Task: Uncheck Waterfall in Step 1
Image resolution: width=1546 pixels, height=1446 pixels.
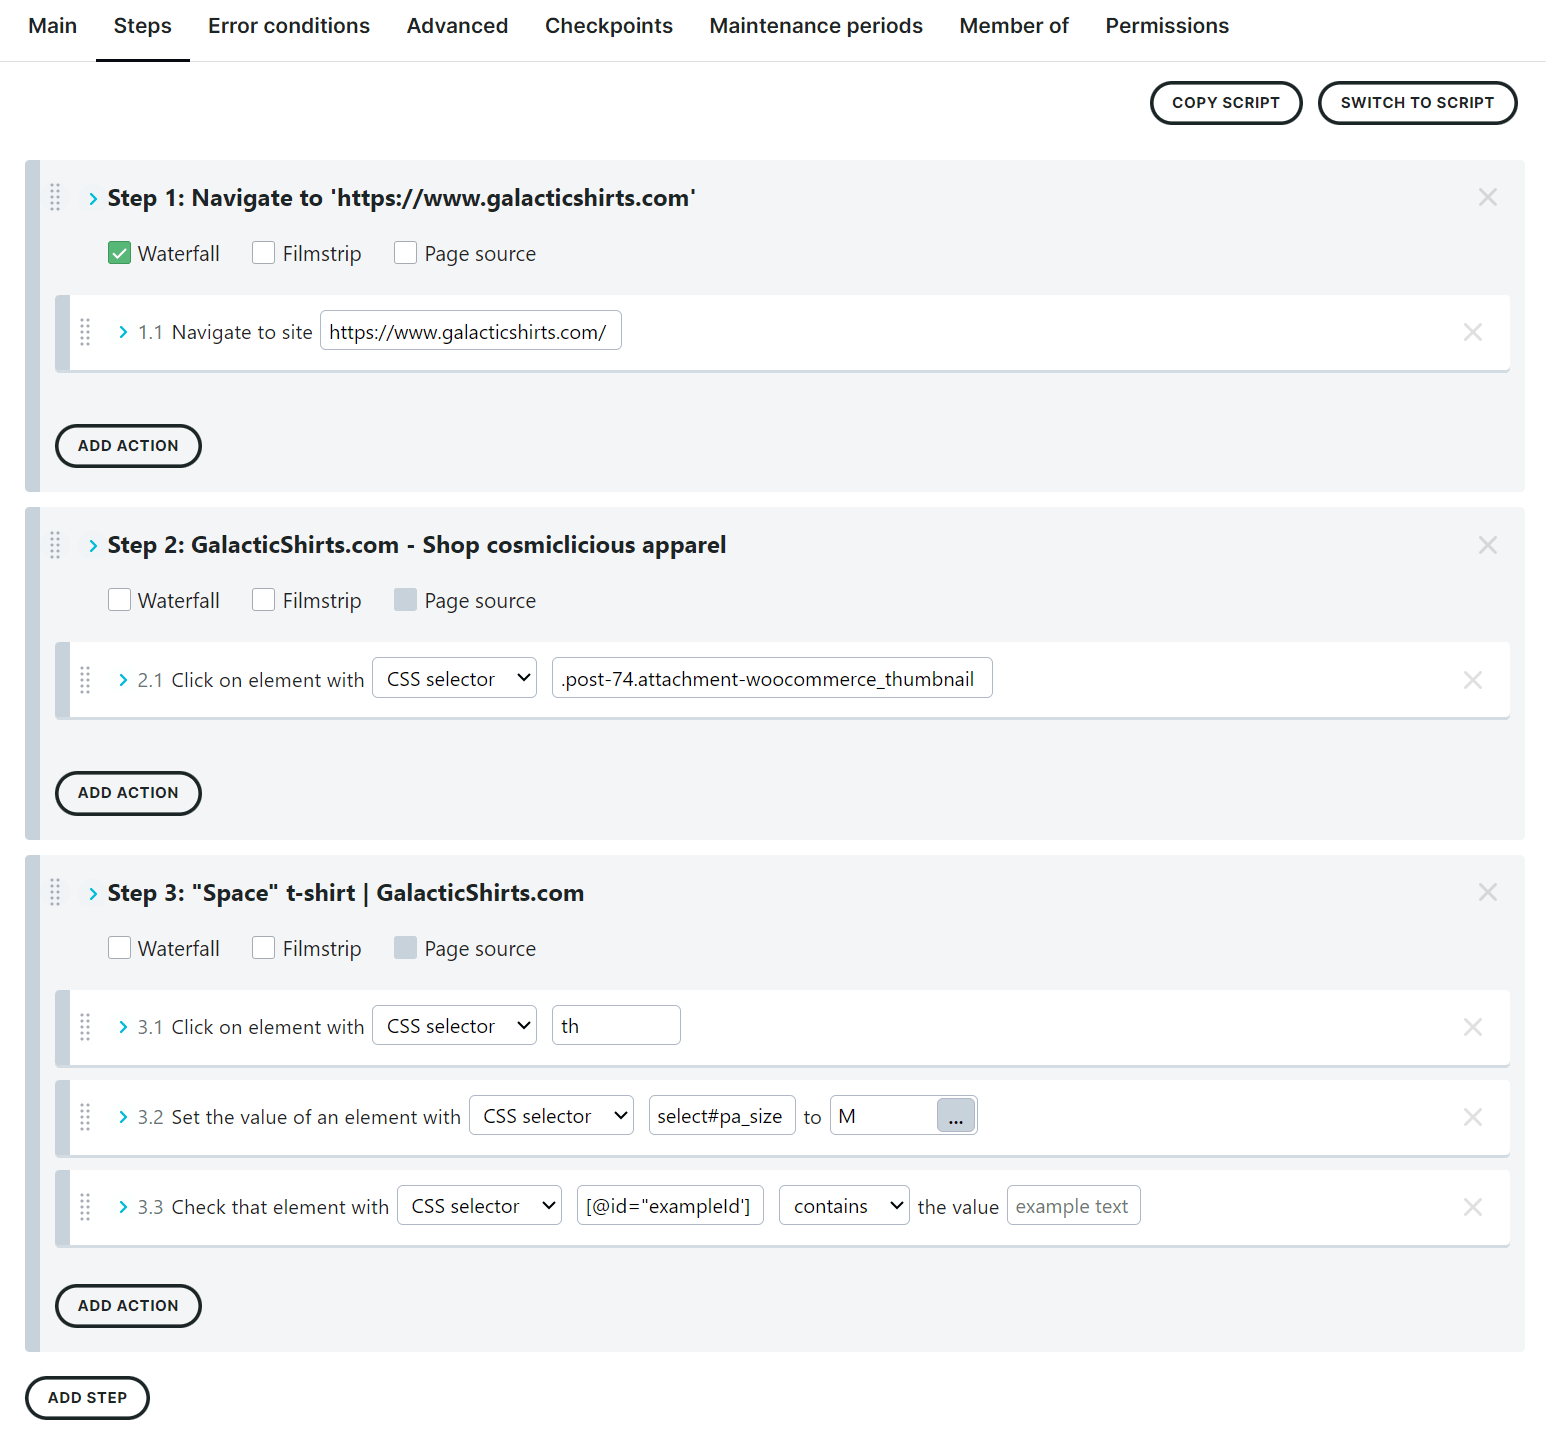Action: pos(119,252)
